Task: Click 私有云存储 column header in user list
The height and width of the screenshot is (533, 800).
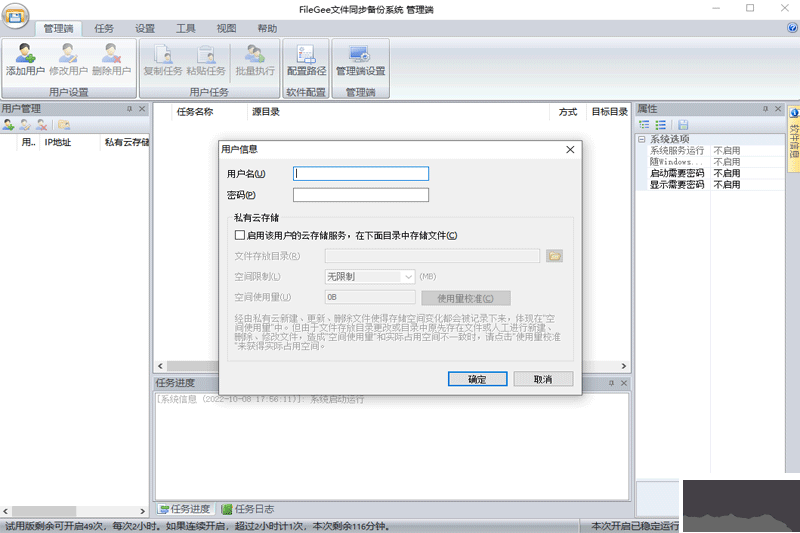Action: [x=126, y=142]
